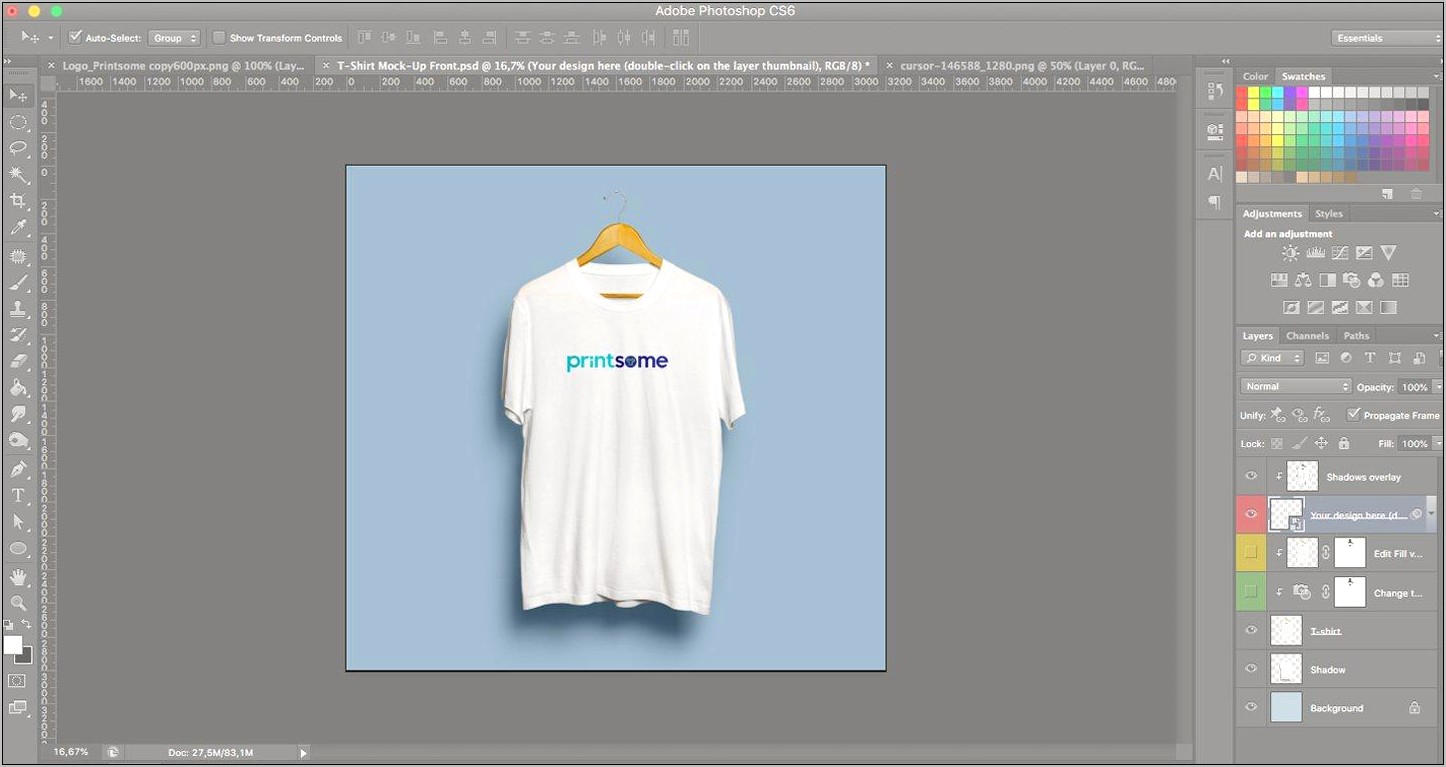The width and height of the screenshot is (1446, 767).
Task: Select the Clone Stamp tool
Action: tap(18, 309)
